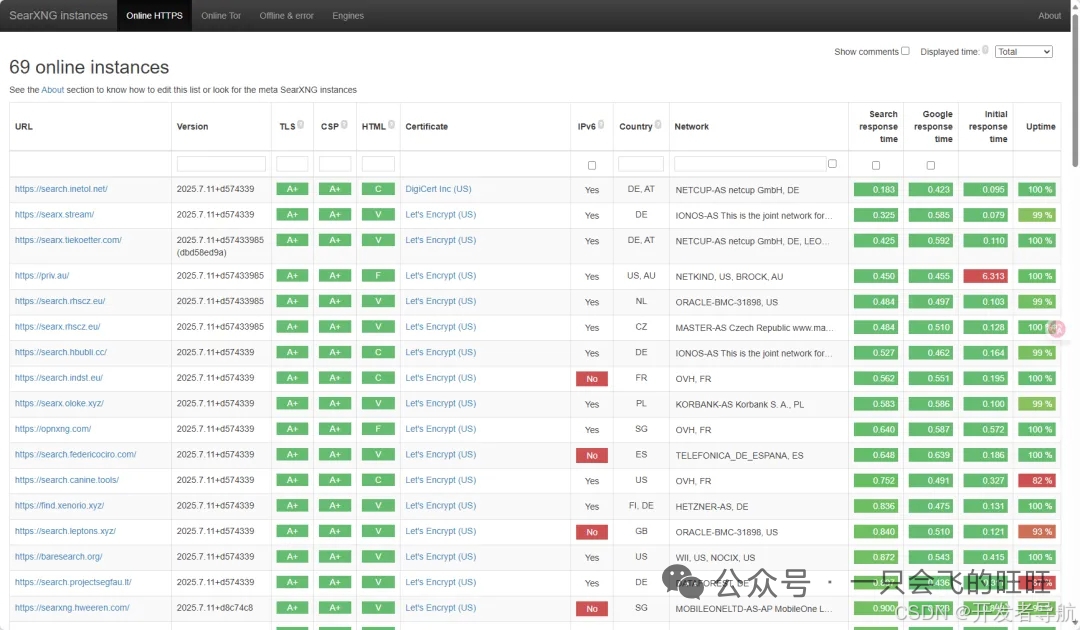Open Let's Encrypt certificate for searx.stream row
Screen dimensions: 1080x630
tap(440, 214)
